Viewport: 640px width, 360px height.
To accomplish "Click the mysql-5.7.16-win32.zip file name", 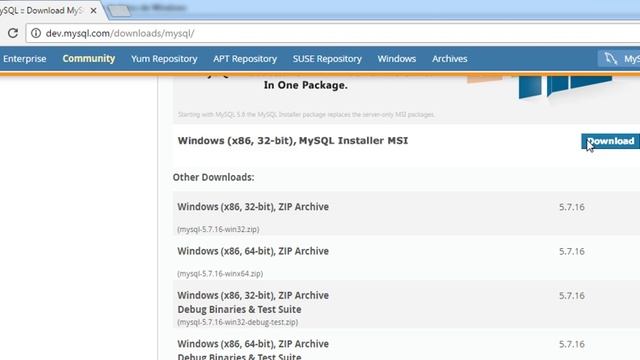I will tap(218, 229).
